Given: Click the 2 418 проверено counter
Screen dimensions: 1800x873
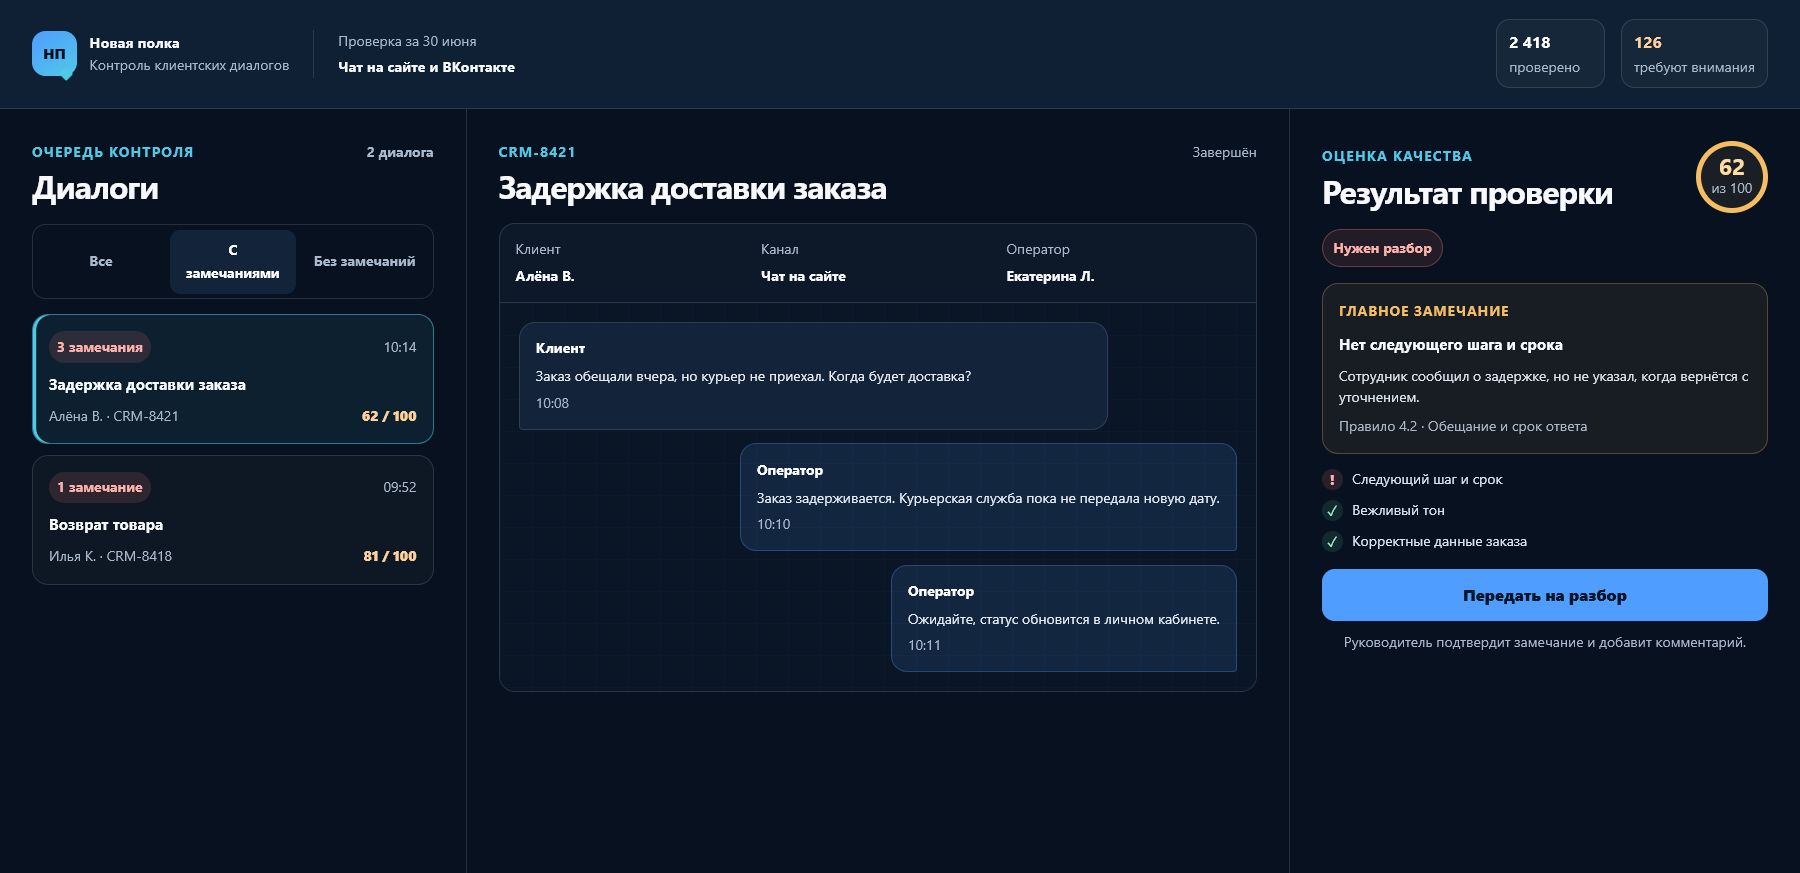Looking at the screenshot, I should coord(1550,54).
